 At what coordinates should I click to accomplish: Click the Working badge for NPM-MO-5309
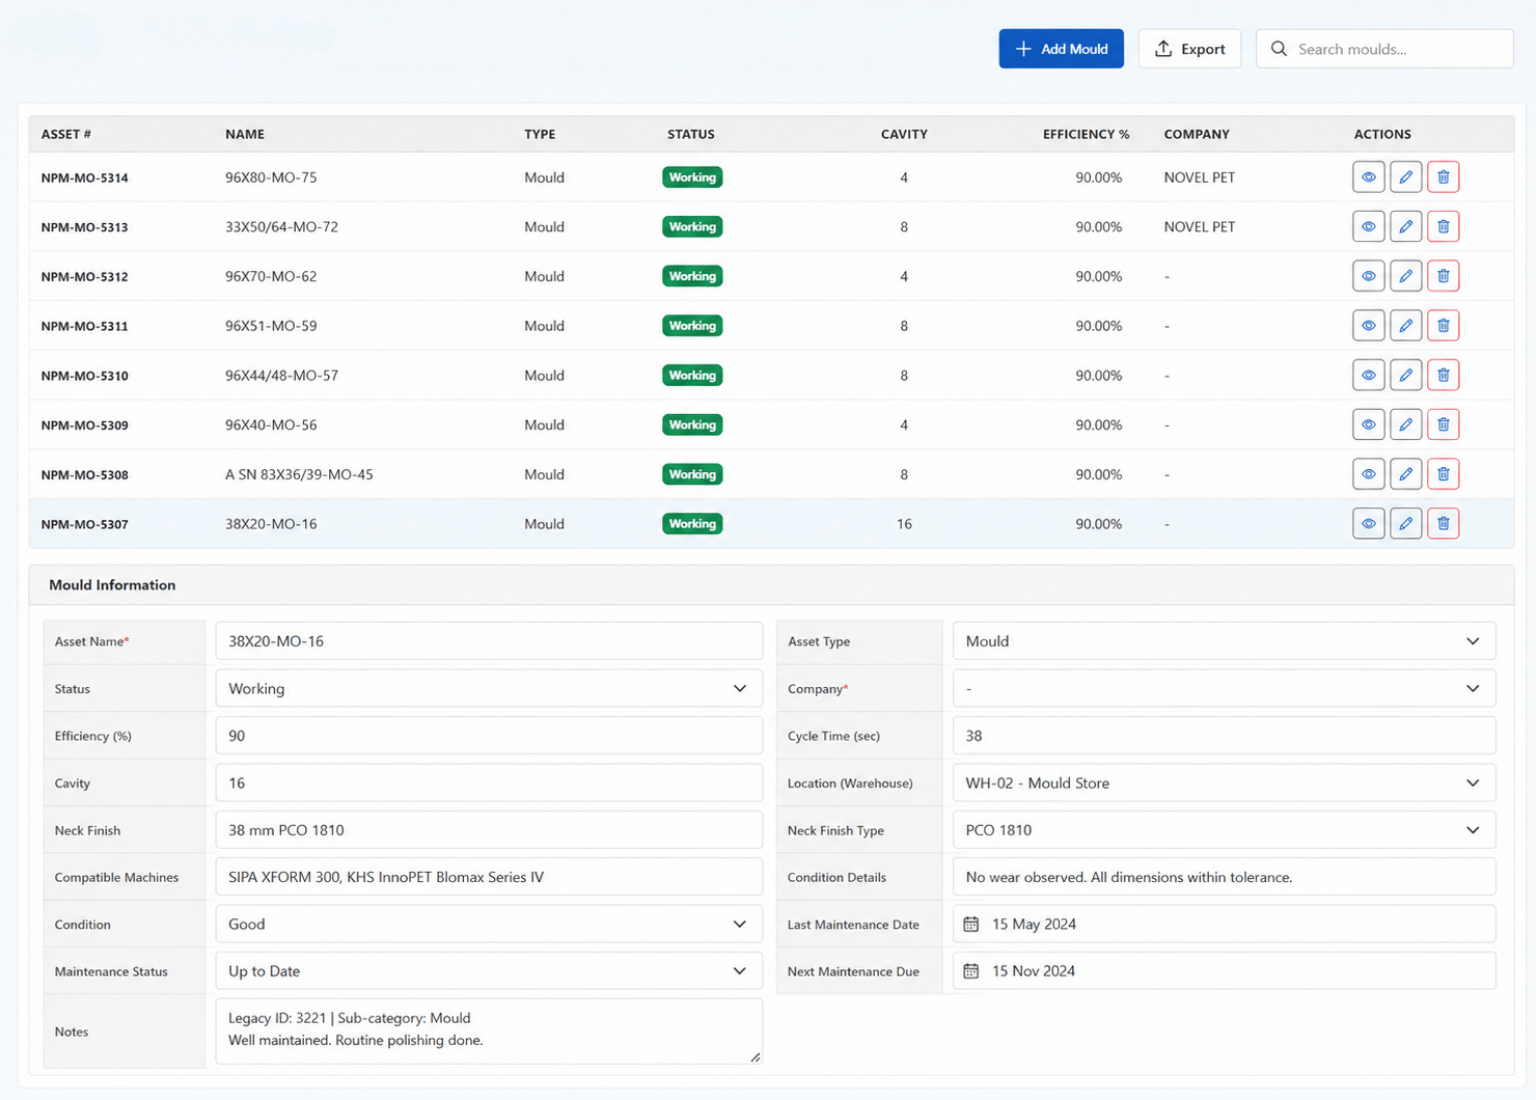tap(692, 425)
